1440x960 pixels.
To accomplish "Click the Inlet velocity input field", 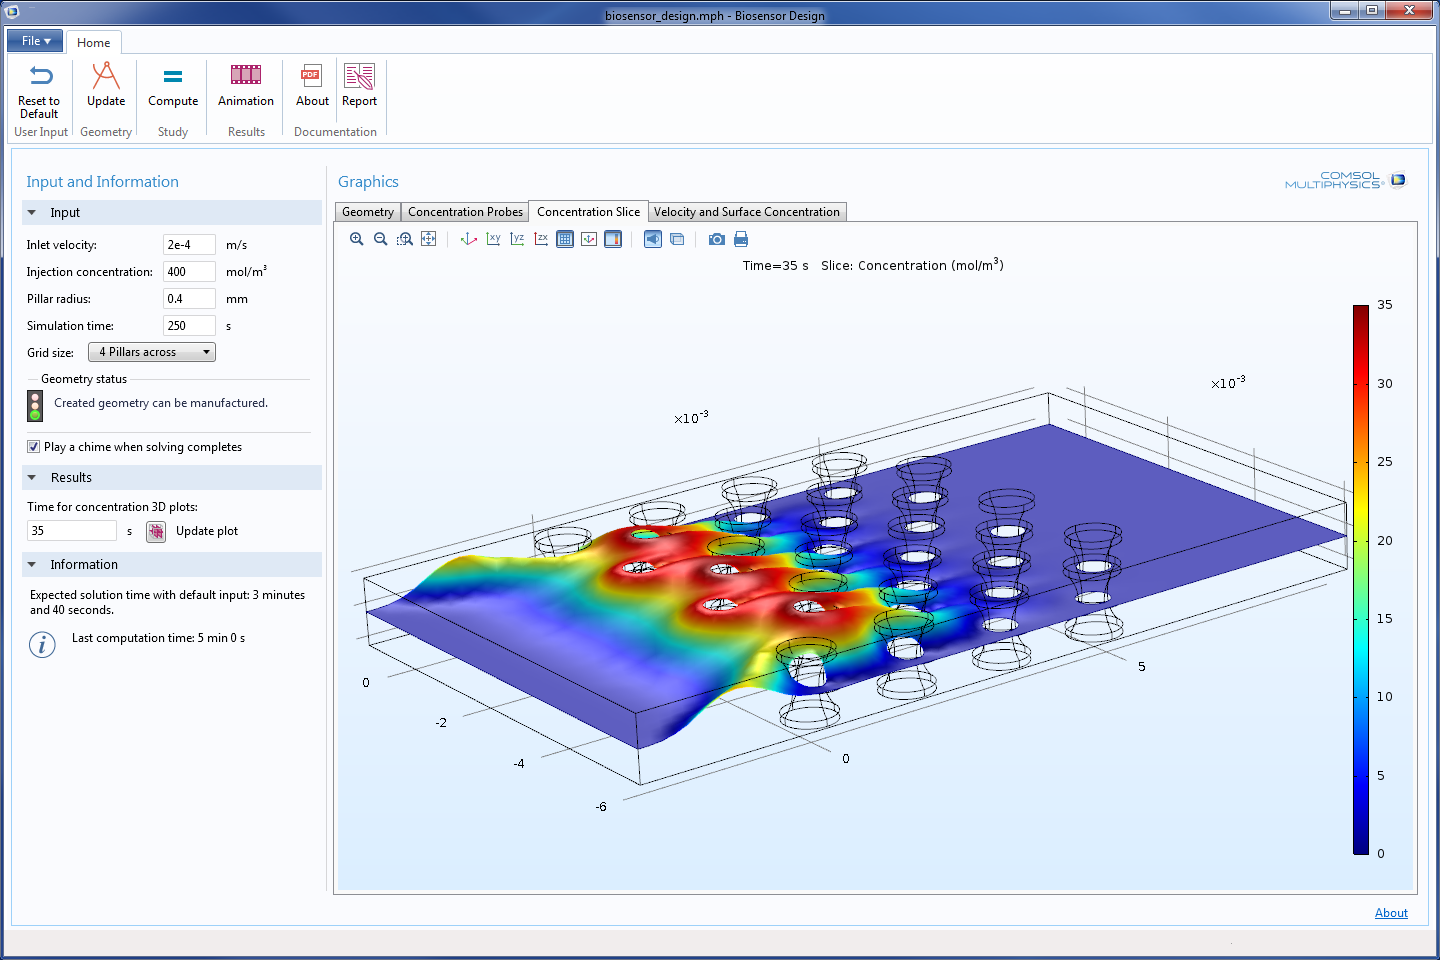I will (x=189, y=245).
